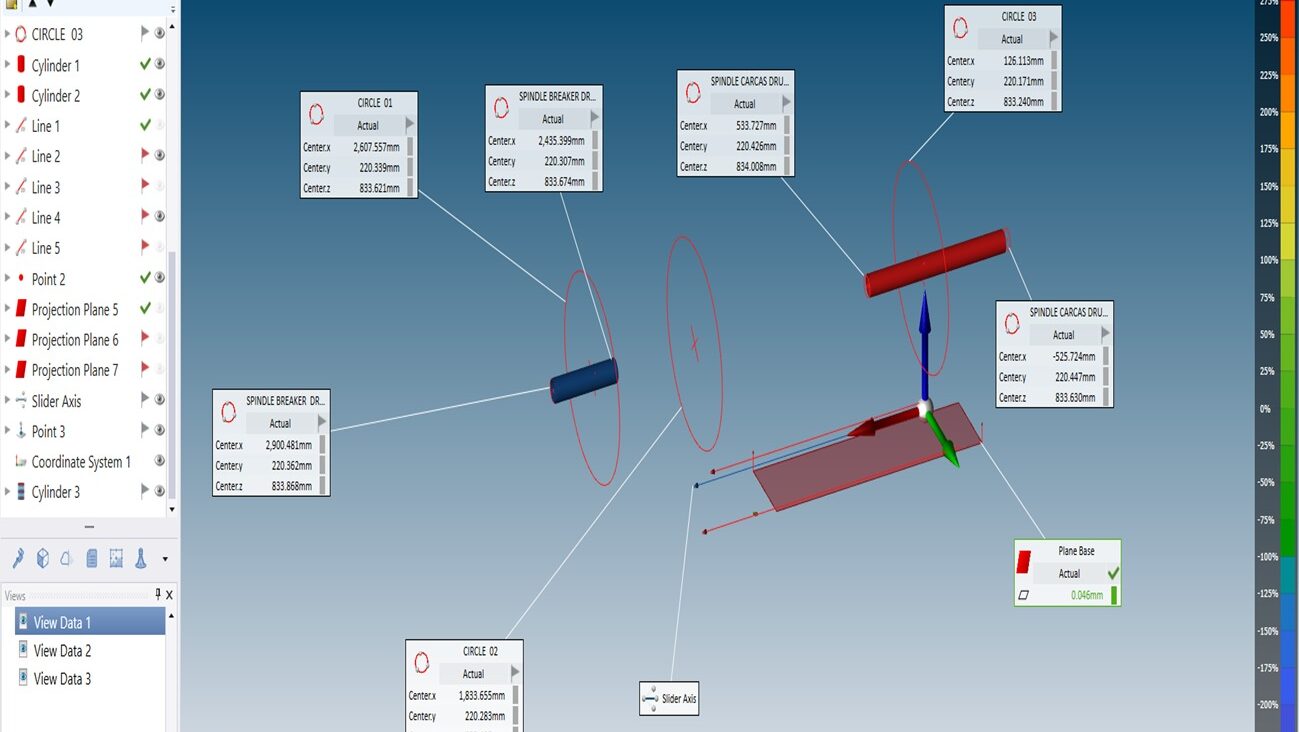This screenshot has width=1299, height=732.
Task: Toggle visibility of Cylinder 2
Action: [160, 95]
